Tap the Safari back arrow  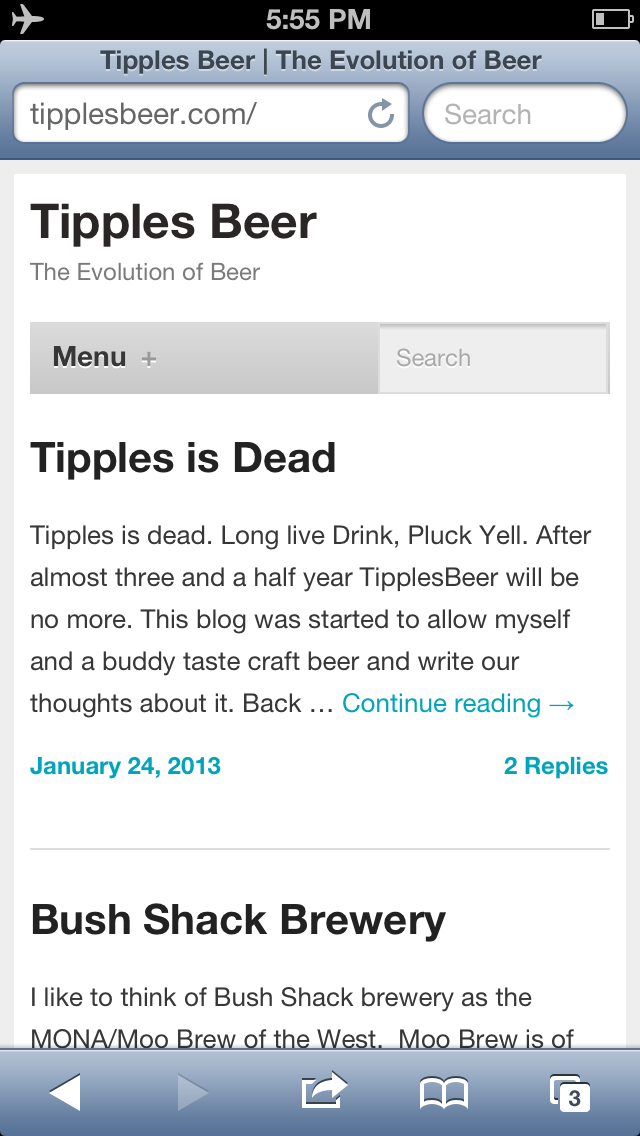[x=65, y=1093]
